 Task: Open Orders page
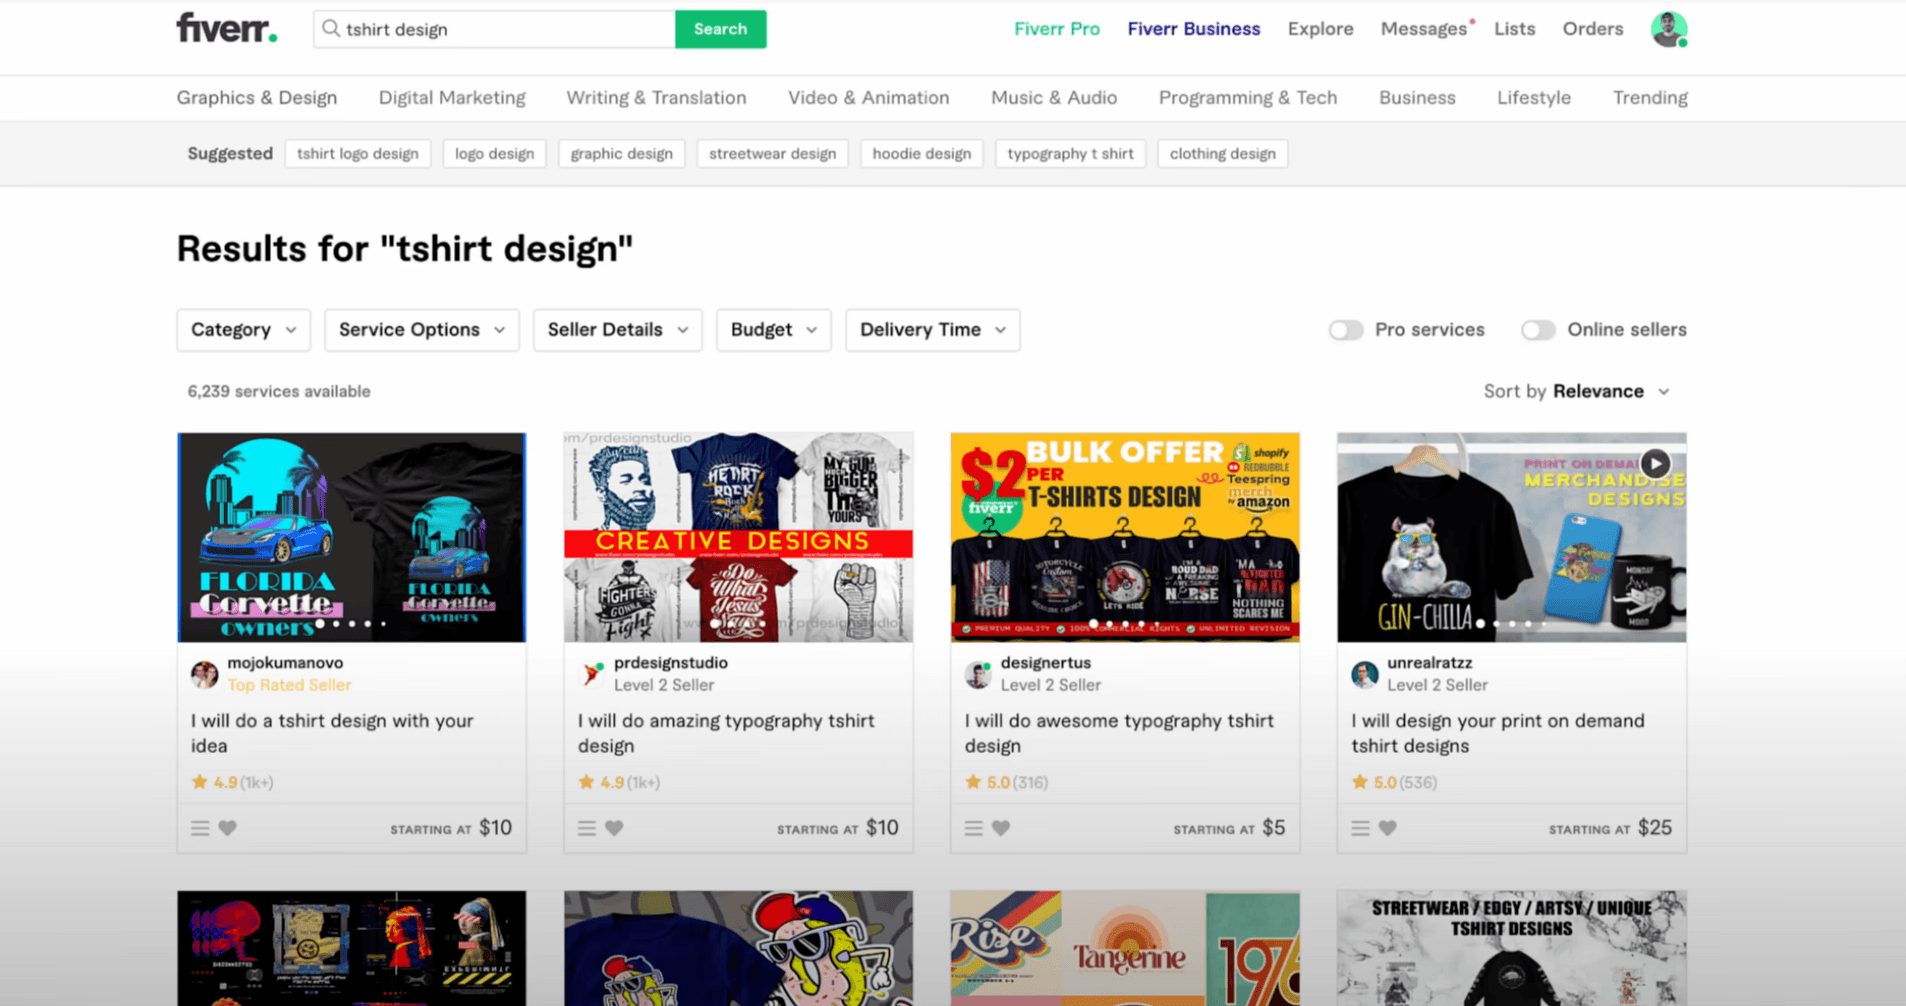point(1592,29)
